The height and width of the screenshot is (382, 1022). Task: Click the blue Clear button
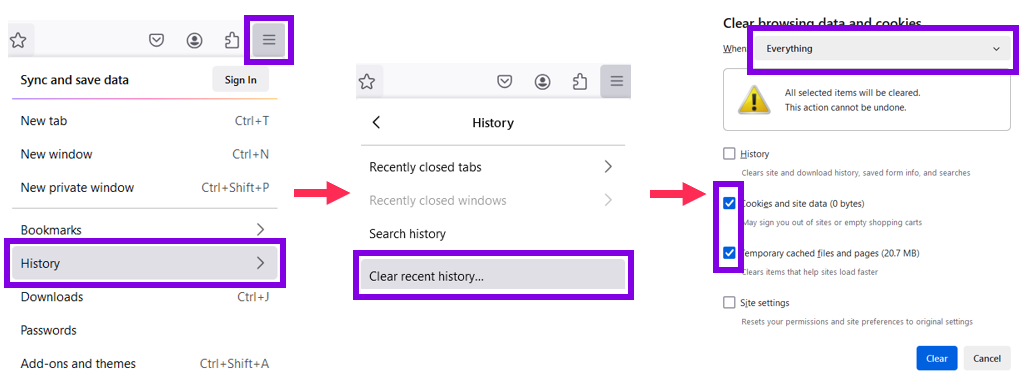click(x=937, y=359)
